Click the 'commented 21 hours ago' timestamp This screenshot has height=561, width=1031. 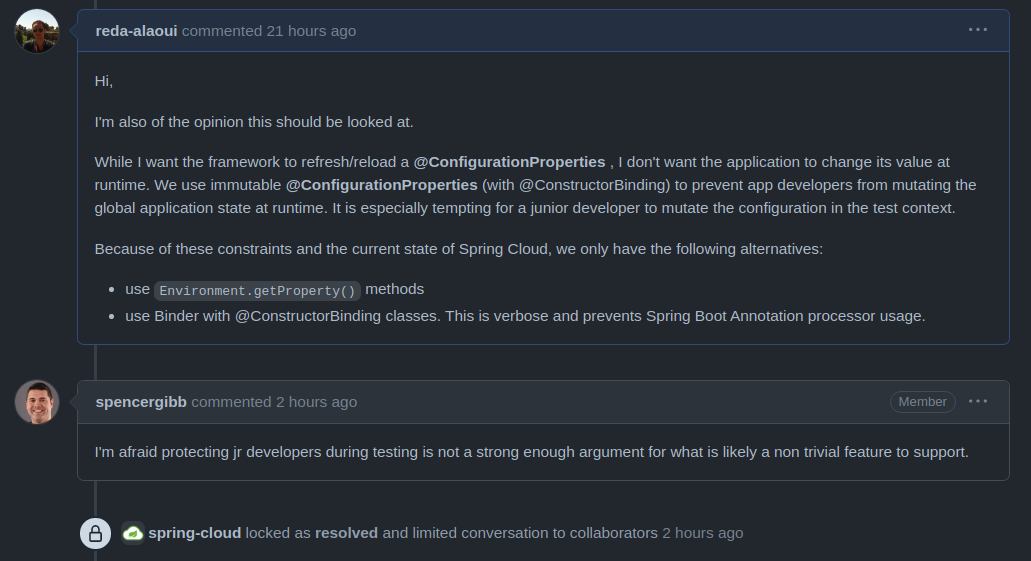269,31
